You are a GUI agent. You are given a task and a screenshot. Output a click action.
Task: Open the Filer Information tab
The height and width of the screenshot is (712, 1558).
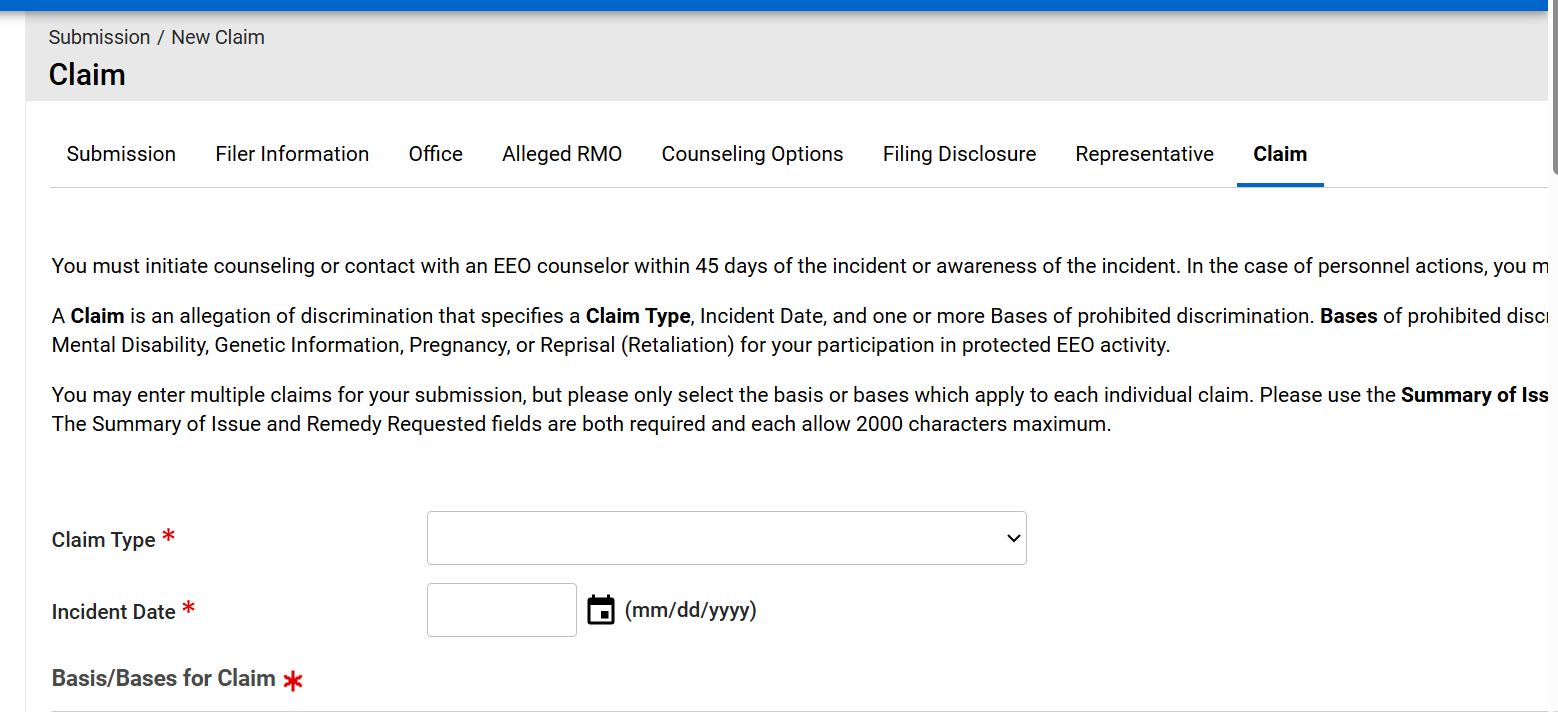coord(292,154)
